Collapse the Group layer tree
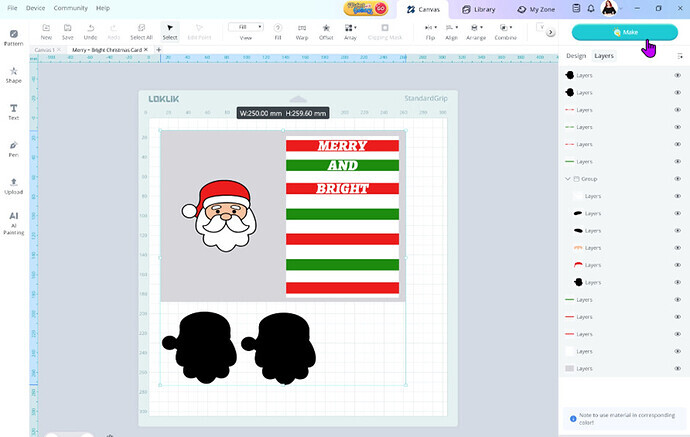The width and height of the screenshot is (690, 437). [x=568, y=179]
